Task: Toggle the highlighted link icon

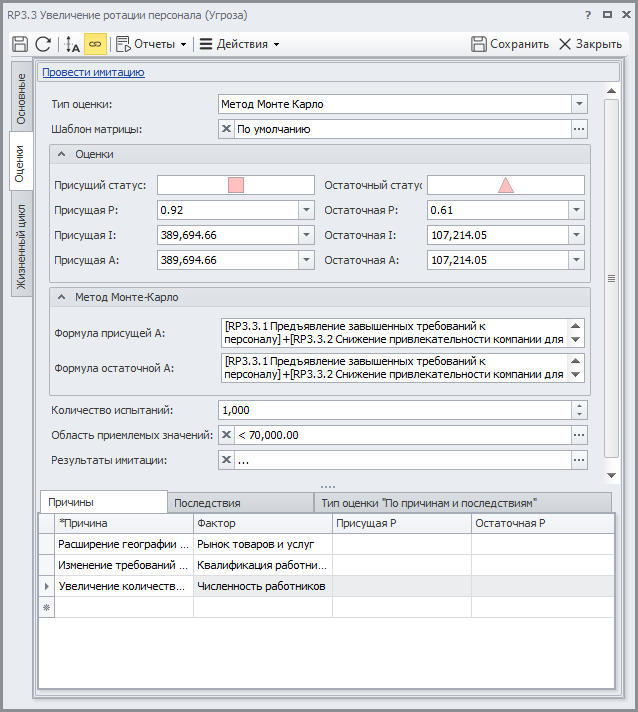Action: pos(95,44)
